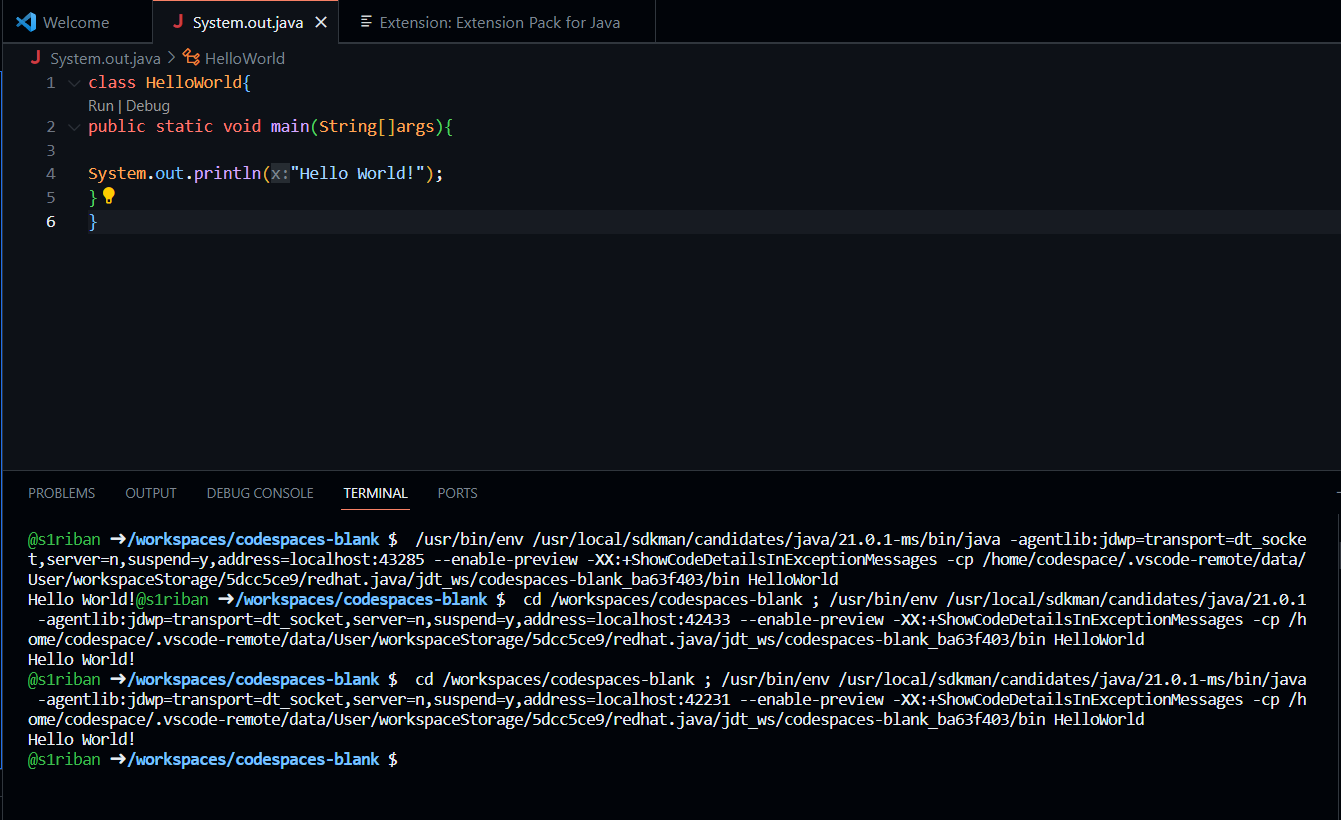Click the HelloWorld class name in code
The width and height of the screenshot is (1341, 820).
pos(194,82)
